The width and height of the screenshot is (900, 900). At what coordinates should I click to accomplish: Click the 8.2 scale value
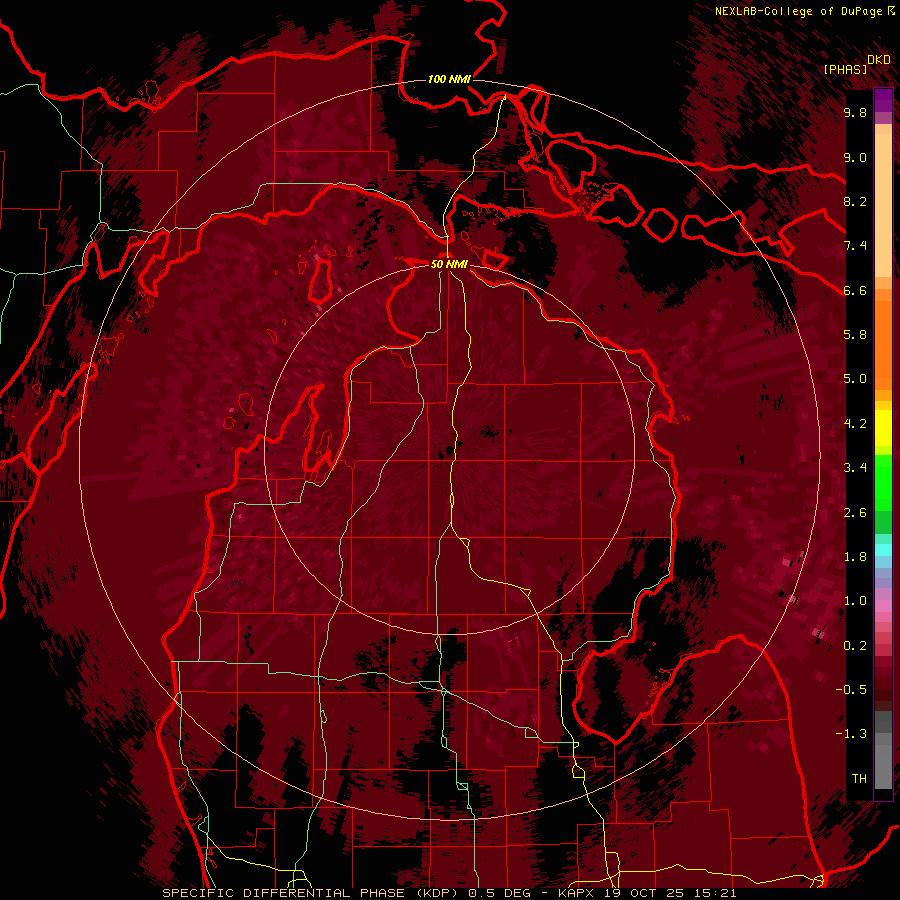855,201
